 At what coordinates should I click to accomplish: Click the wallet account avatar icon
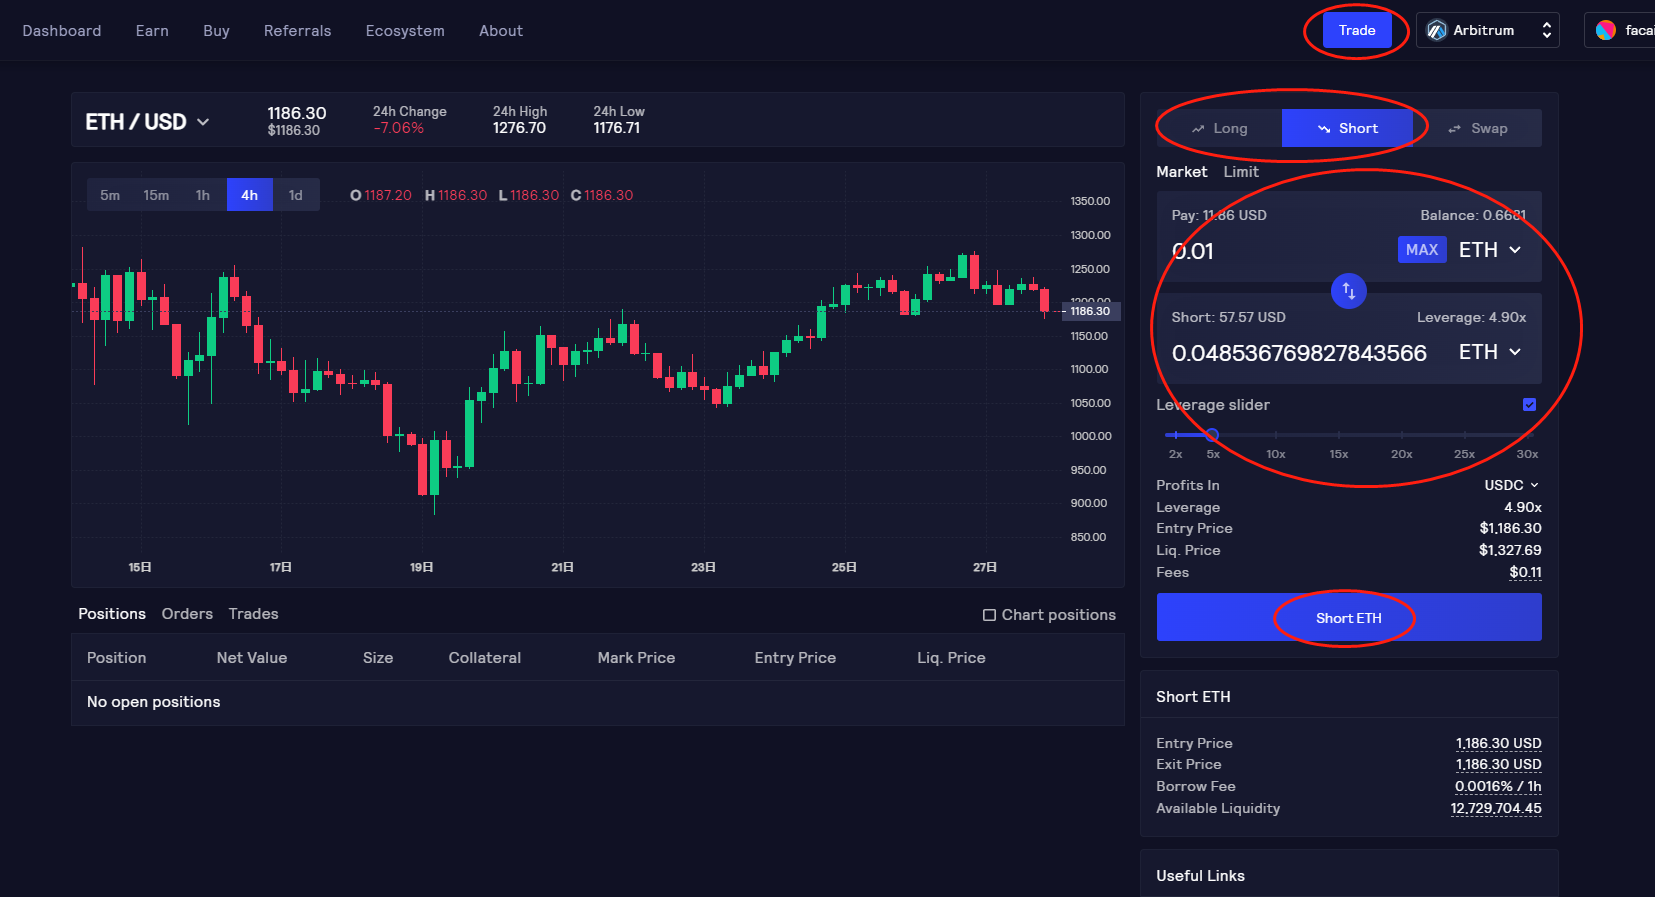click(x=1606, y=31)
